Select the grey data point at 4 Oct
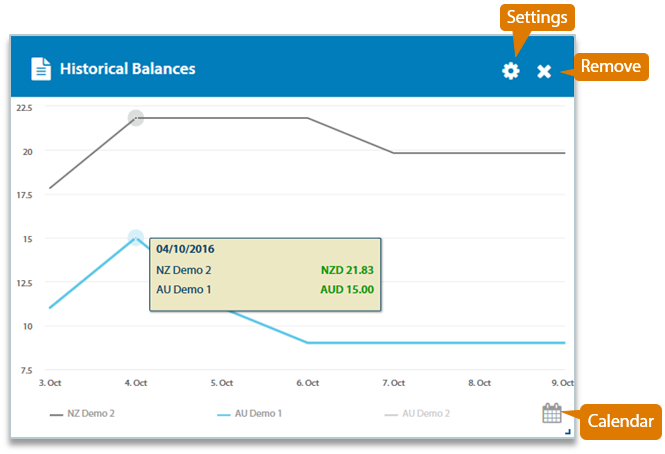665x454 pixels. click(136, 118)
